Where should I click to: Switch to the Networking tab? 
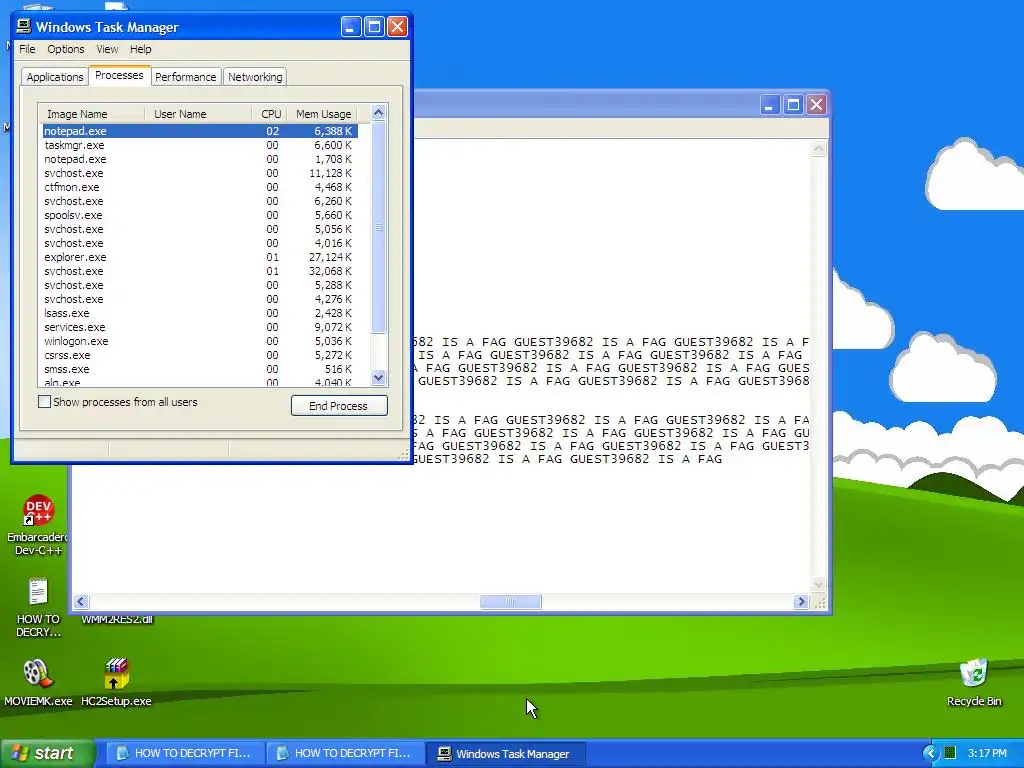(x=255, y=76)
